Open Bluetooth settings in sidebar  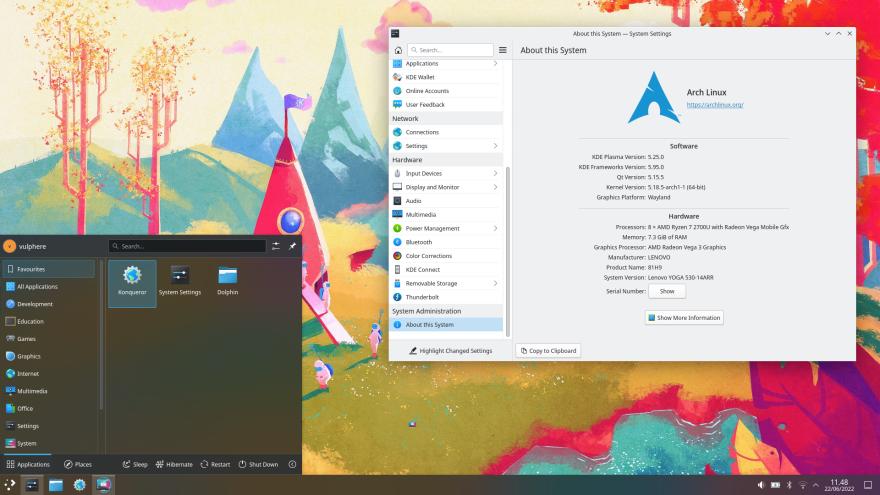(446, 242)
